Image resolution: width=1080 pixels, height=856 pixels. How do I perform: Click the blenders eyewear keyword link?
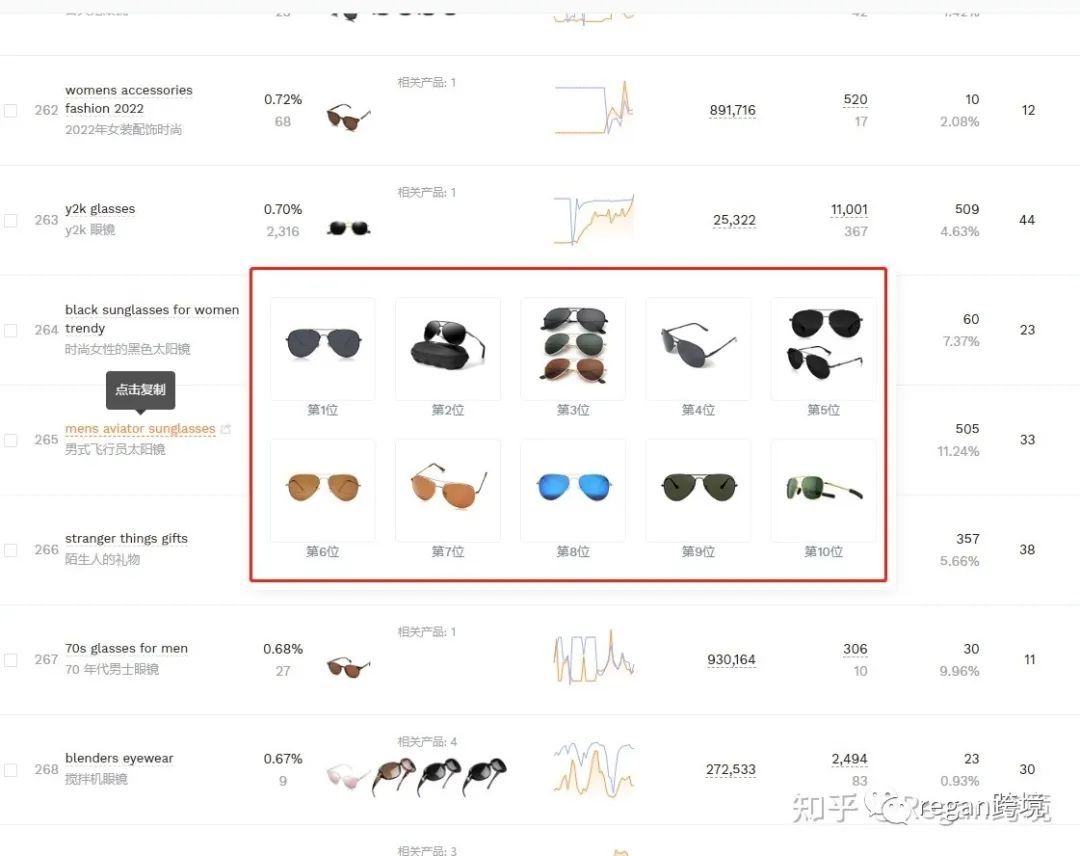[119, 758]
